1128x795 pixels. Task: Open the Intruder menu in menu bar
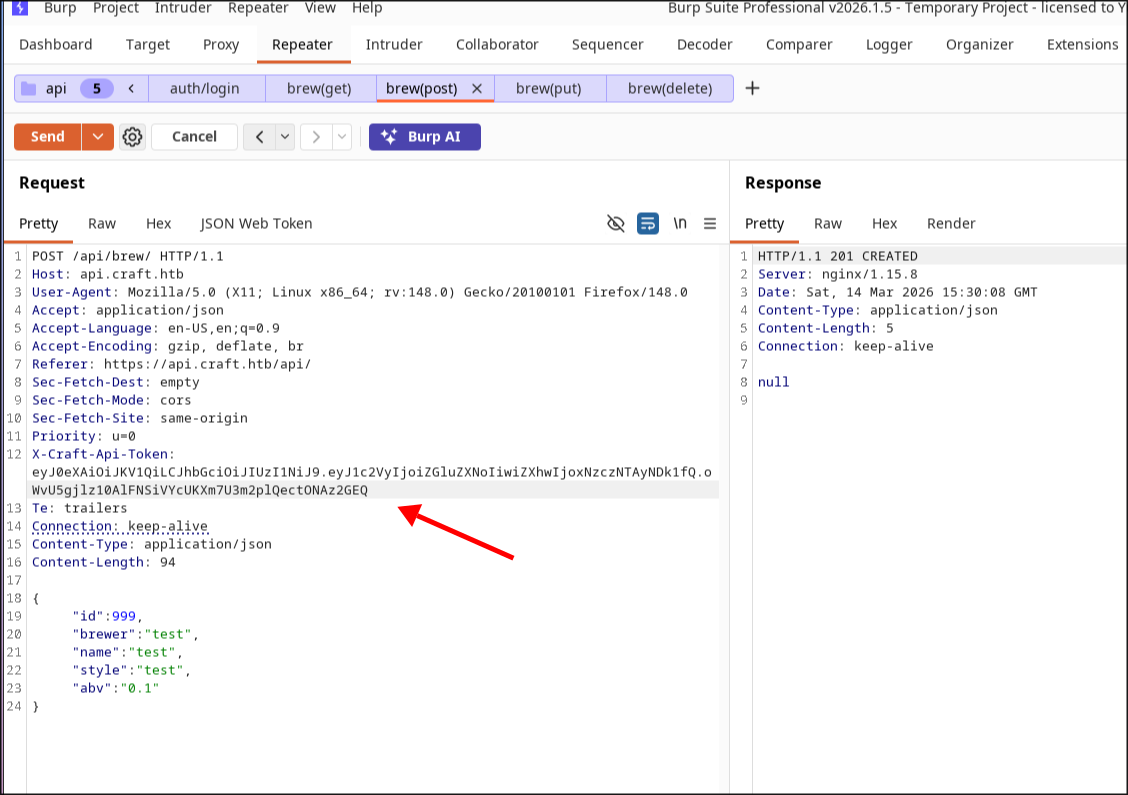[x=183, y=8]
